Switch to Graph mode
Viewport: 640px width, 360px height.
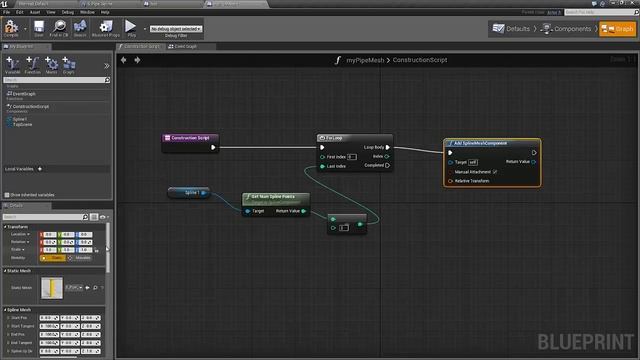618,29
